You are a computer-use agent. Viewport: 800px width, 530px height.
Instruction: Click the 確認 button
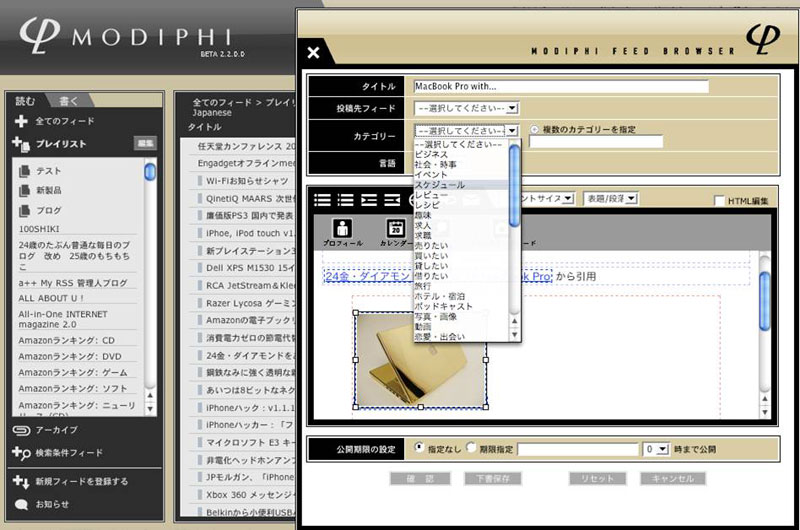pos(420,478)
